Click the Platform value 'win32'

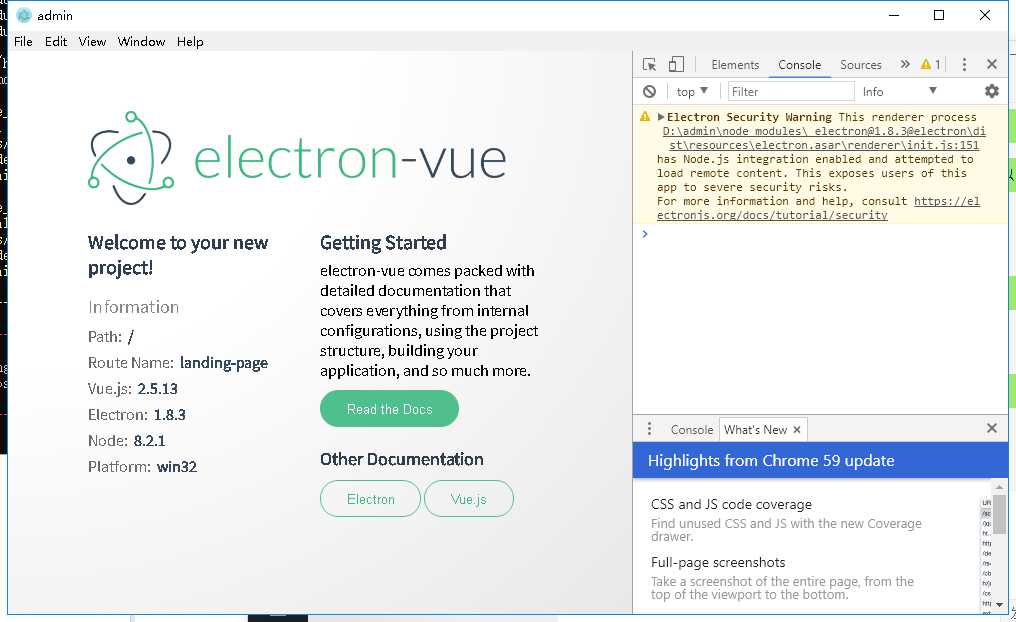click(177, 466)
